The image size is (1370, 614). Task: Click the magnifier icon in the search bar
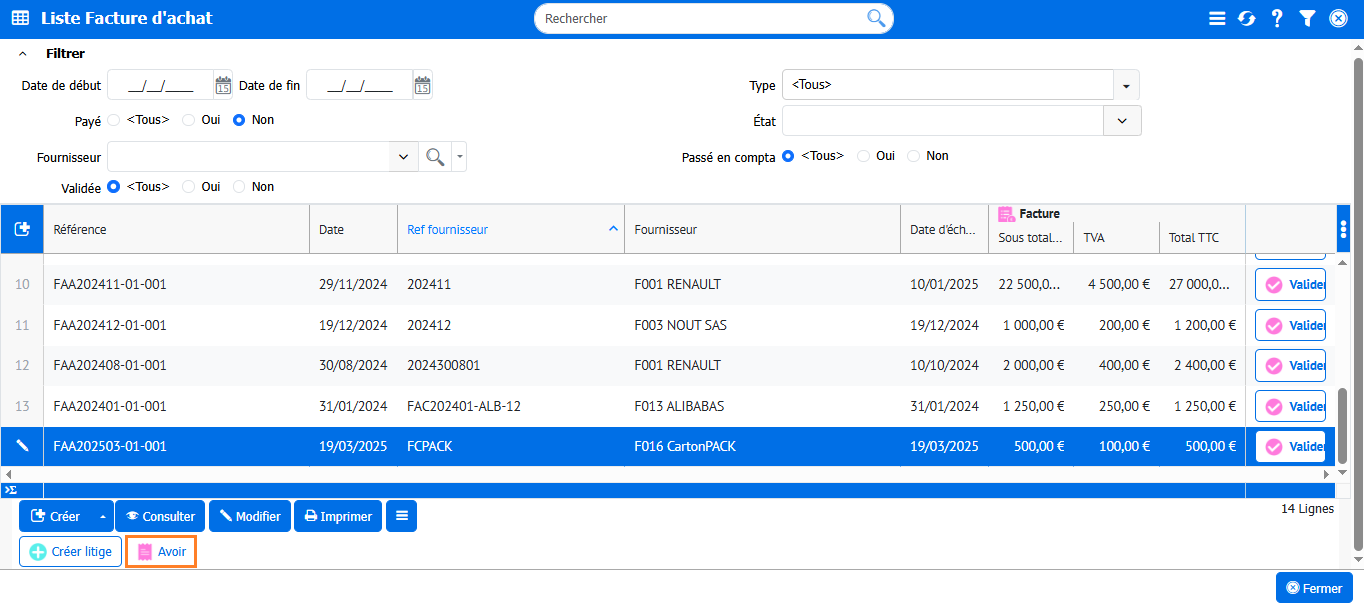876,18
